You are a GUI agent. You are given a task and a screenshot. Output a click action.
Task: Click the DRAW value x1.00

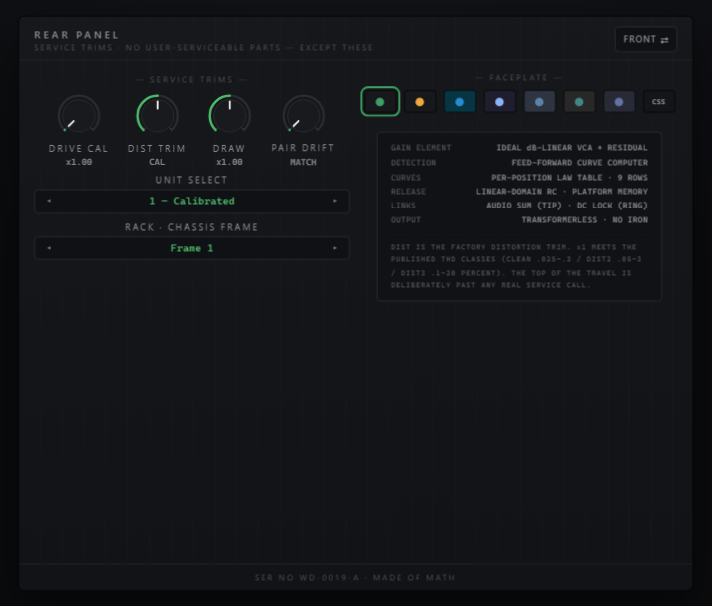[229, 162]
